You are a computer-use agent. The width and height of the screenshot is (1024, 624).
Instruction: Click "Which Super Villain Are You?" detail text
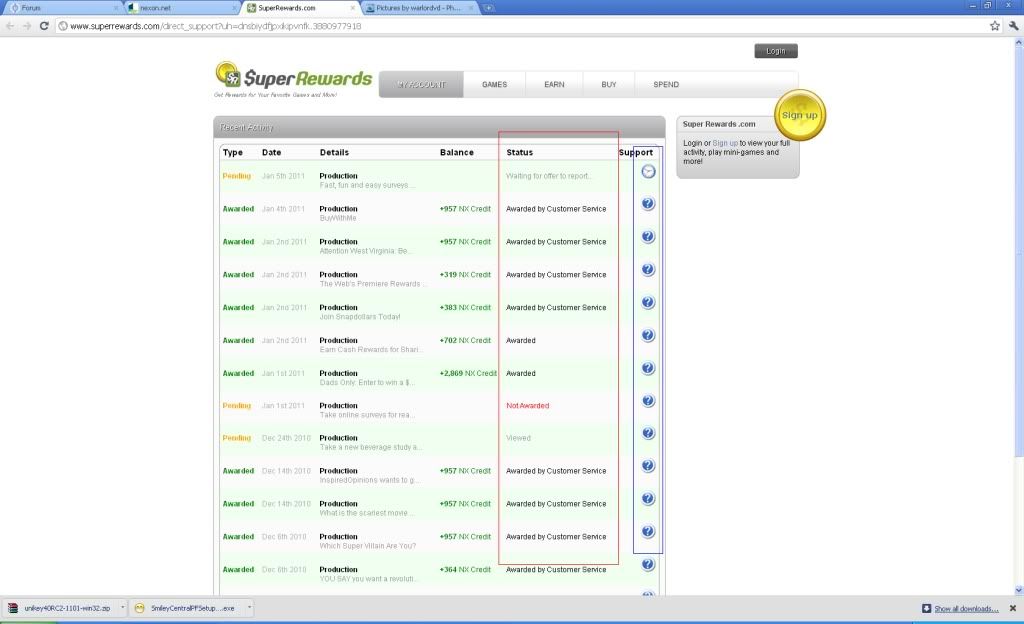click(x=368, y=546)
